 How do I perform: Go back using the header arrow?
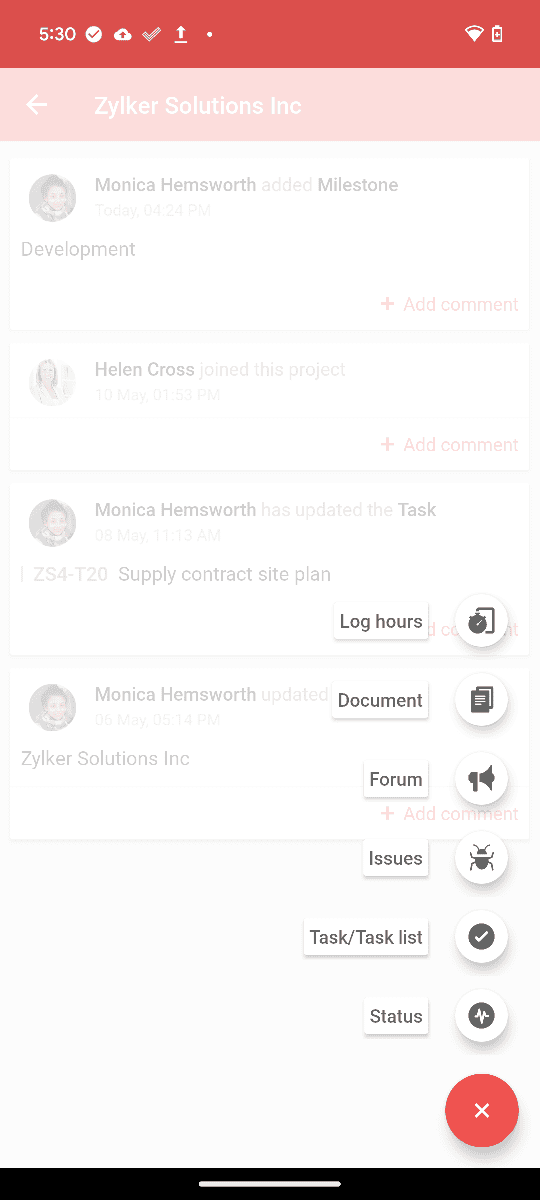click(x=37, y=105)
